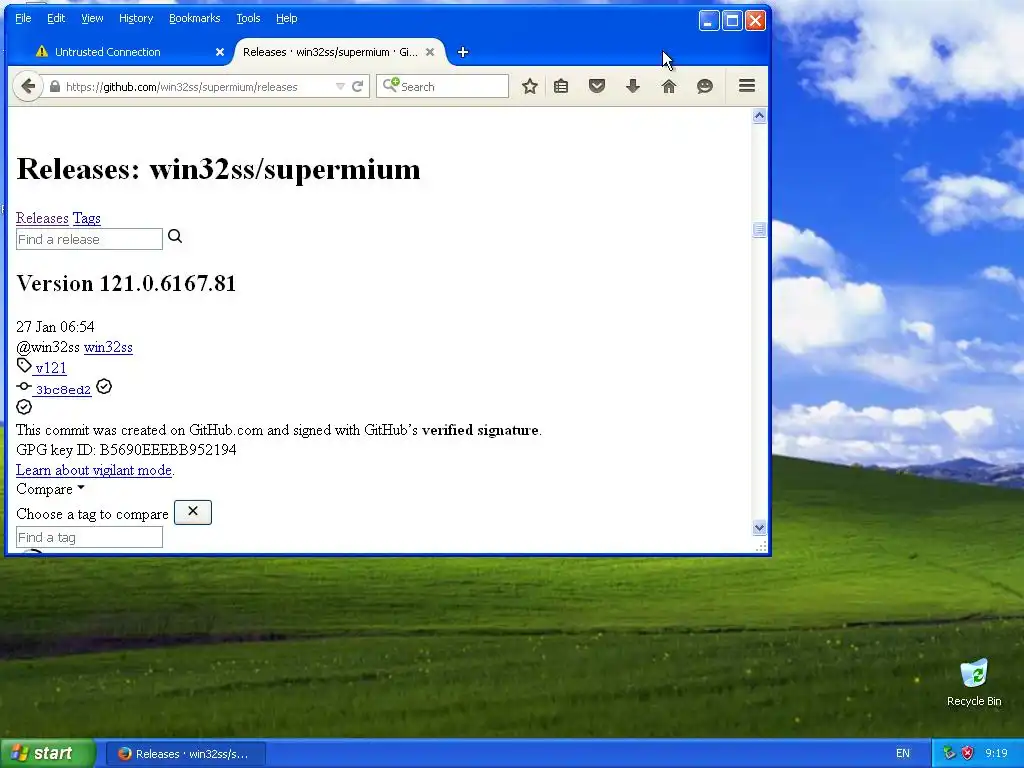Click the taskbar clock showing 9:19
Image resolution: width=1024 pixels, height=768 pixels.
pos(996,753)
